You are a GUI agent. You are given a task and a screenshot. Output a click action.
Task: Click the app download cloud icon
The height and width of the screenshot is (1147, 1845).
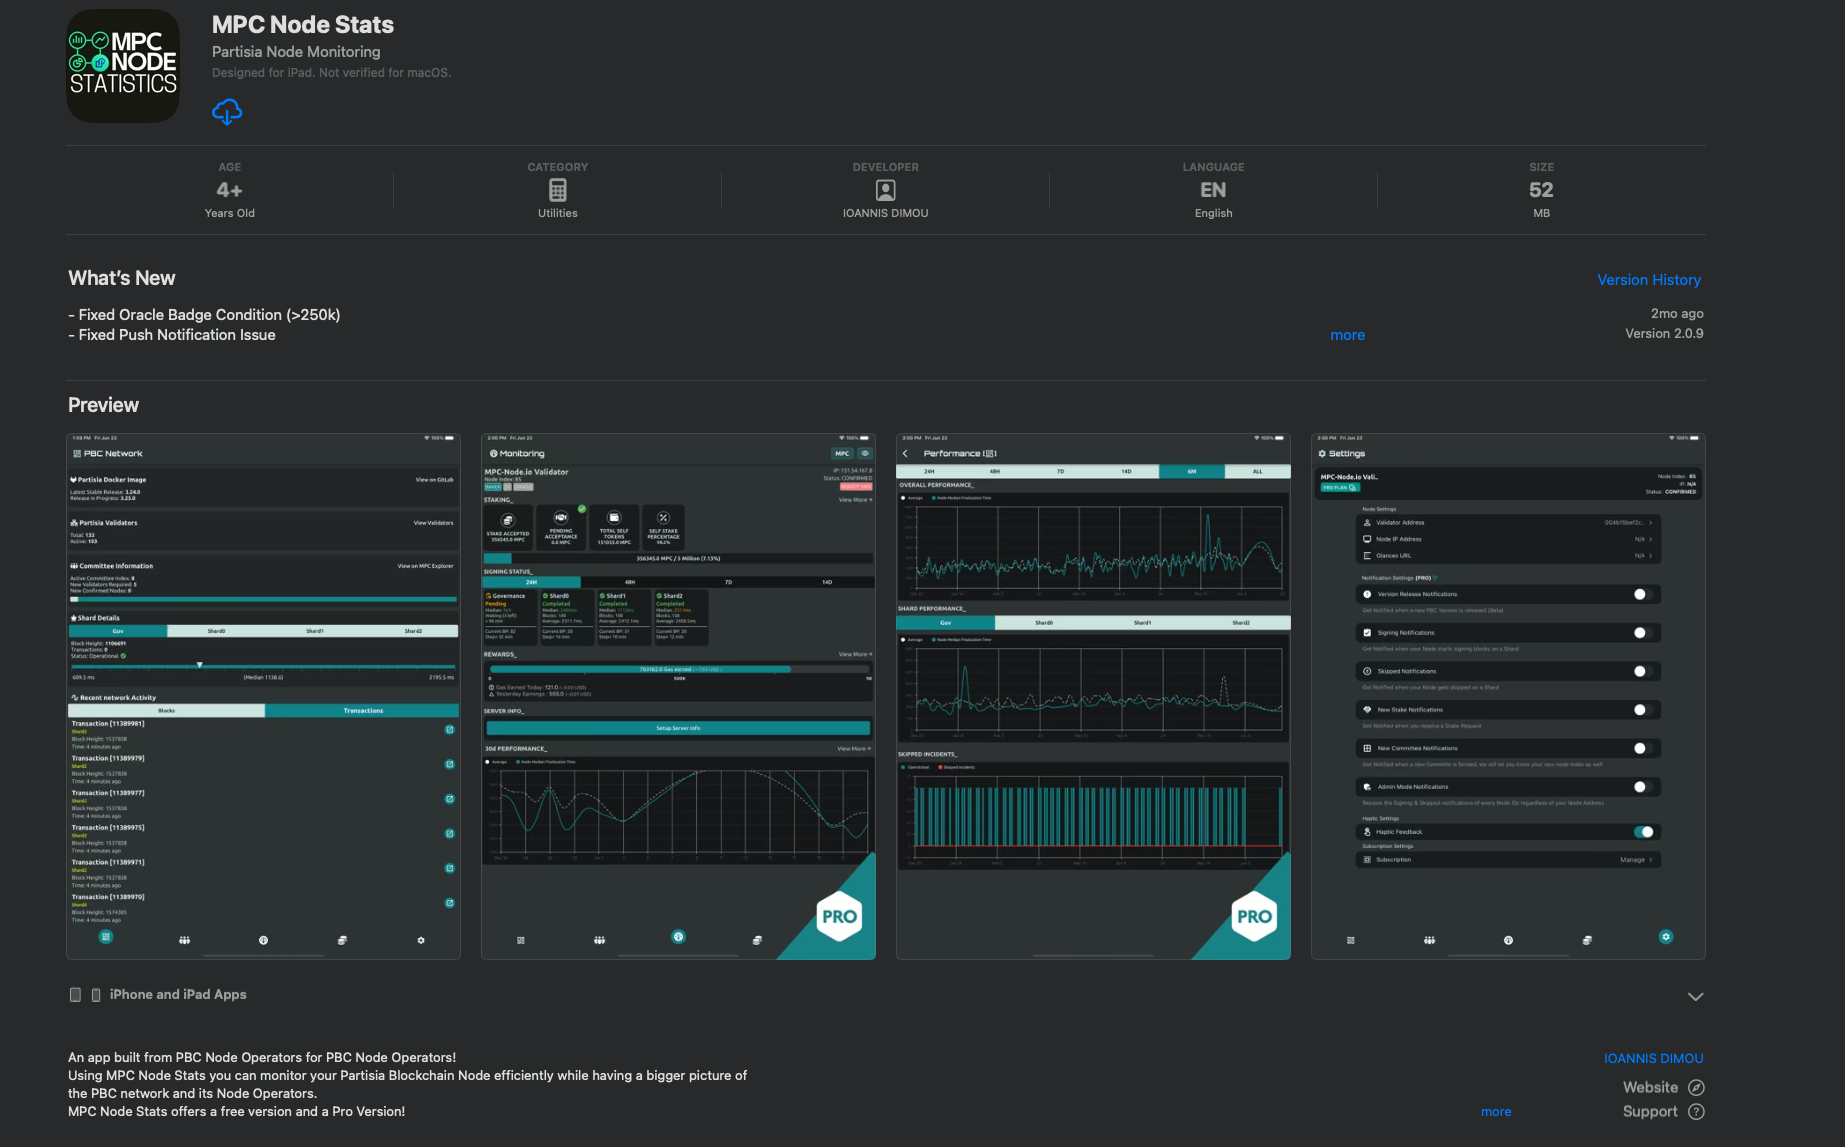tap(227, 112)
